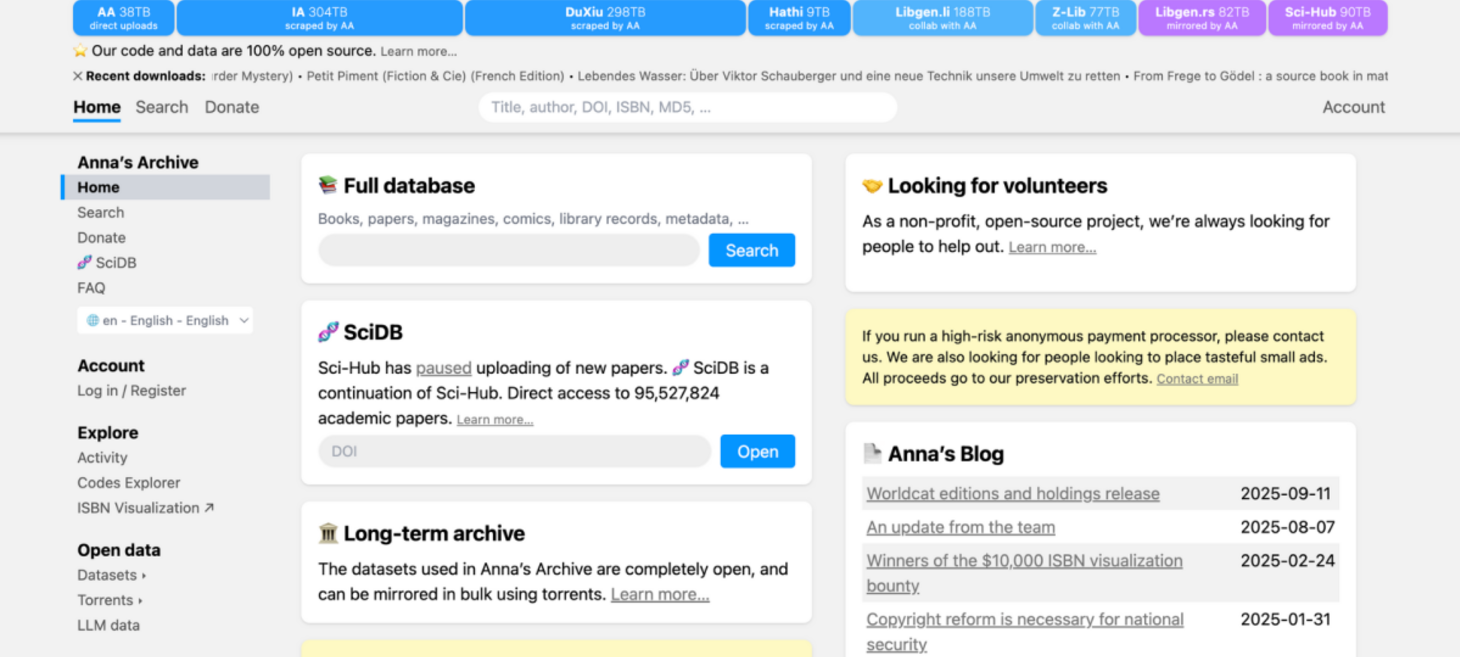
Task: Click the IA 304TB dataset badge
Action: coord(319,18)
